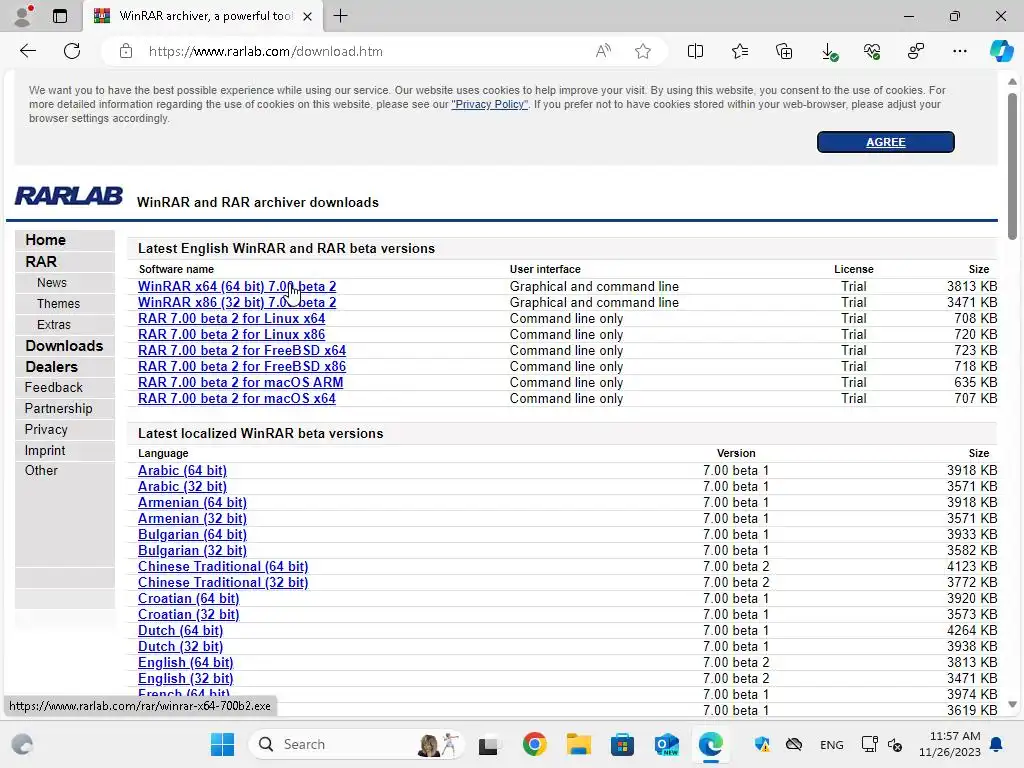
Task: Download WinRAR x64 7.00 beta 2
Action: (237, 287)
